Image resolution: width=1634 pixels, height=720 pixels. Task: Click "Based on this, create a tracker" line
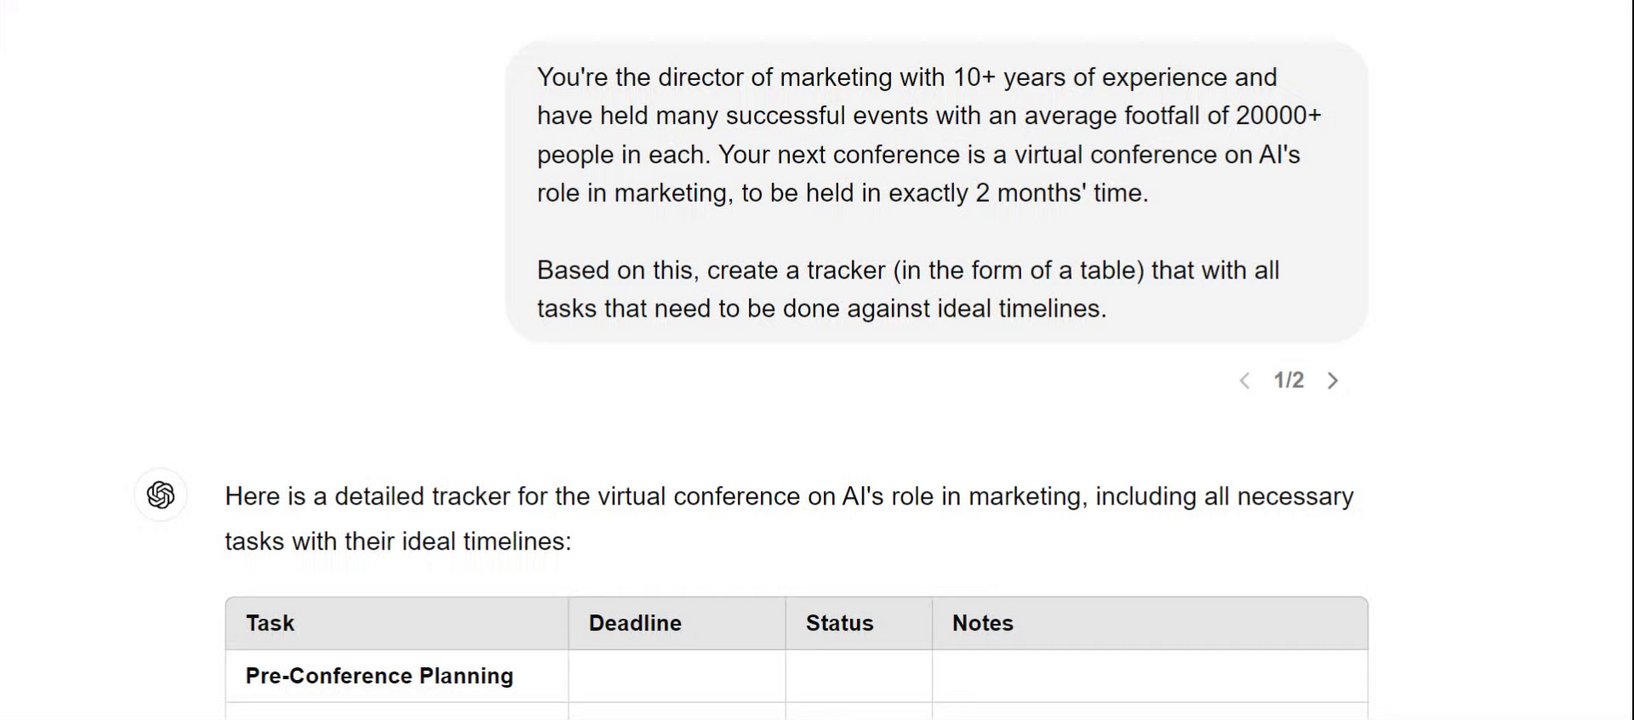pos(907,271)
